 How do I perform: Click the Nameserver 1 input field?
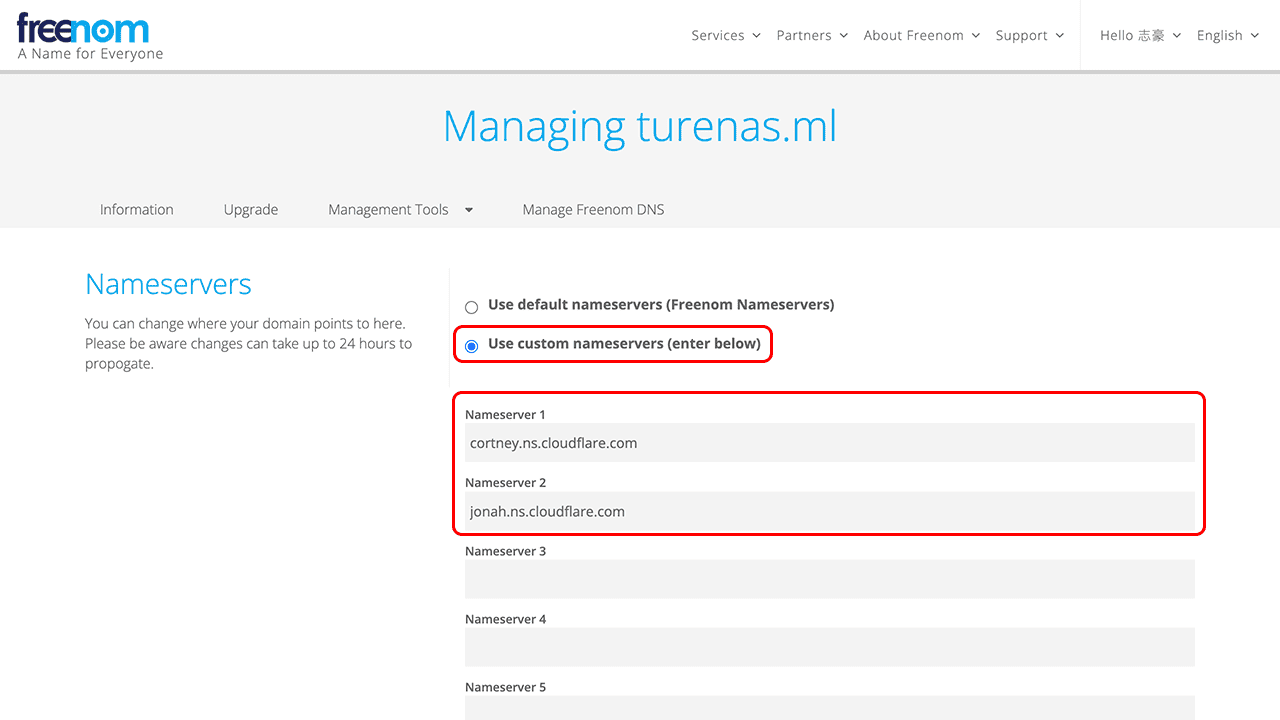point(829,443)
